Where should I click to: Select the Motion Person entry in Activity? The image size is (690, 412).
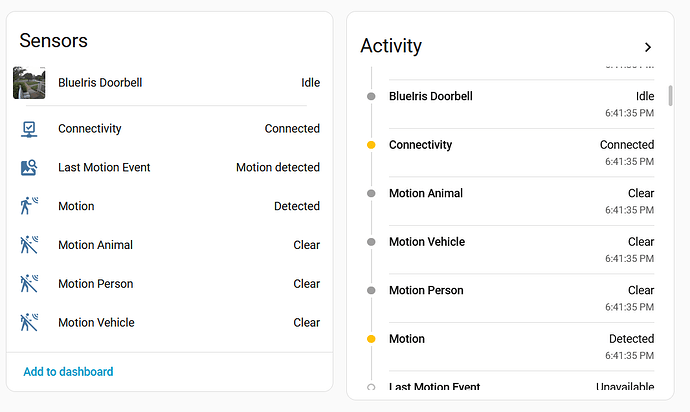(521, 298)
